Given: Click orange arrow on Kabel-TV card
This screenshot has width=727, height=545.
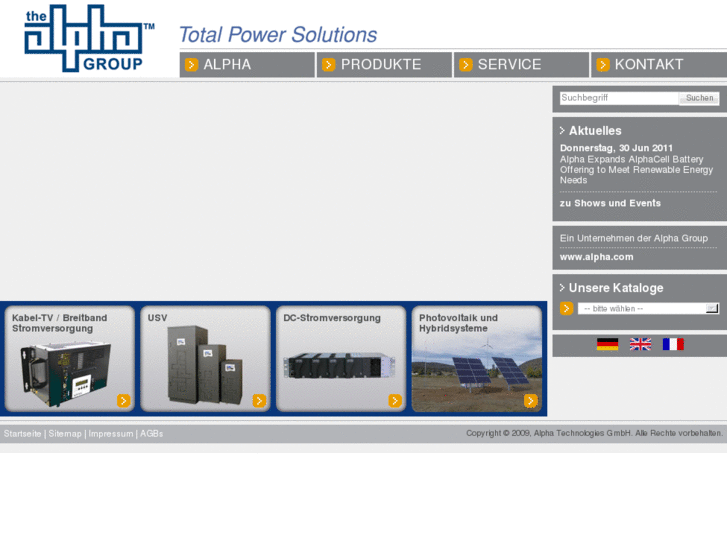Looking at the screenshot, I should click(123, 400).
